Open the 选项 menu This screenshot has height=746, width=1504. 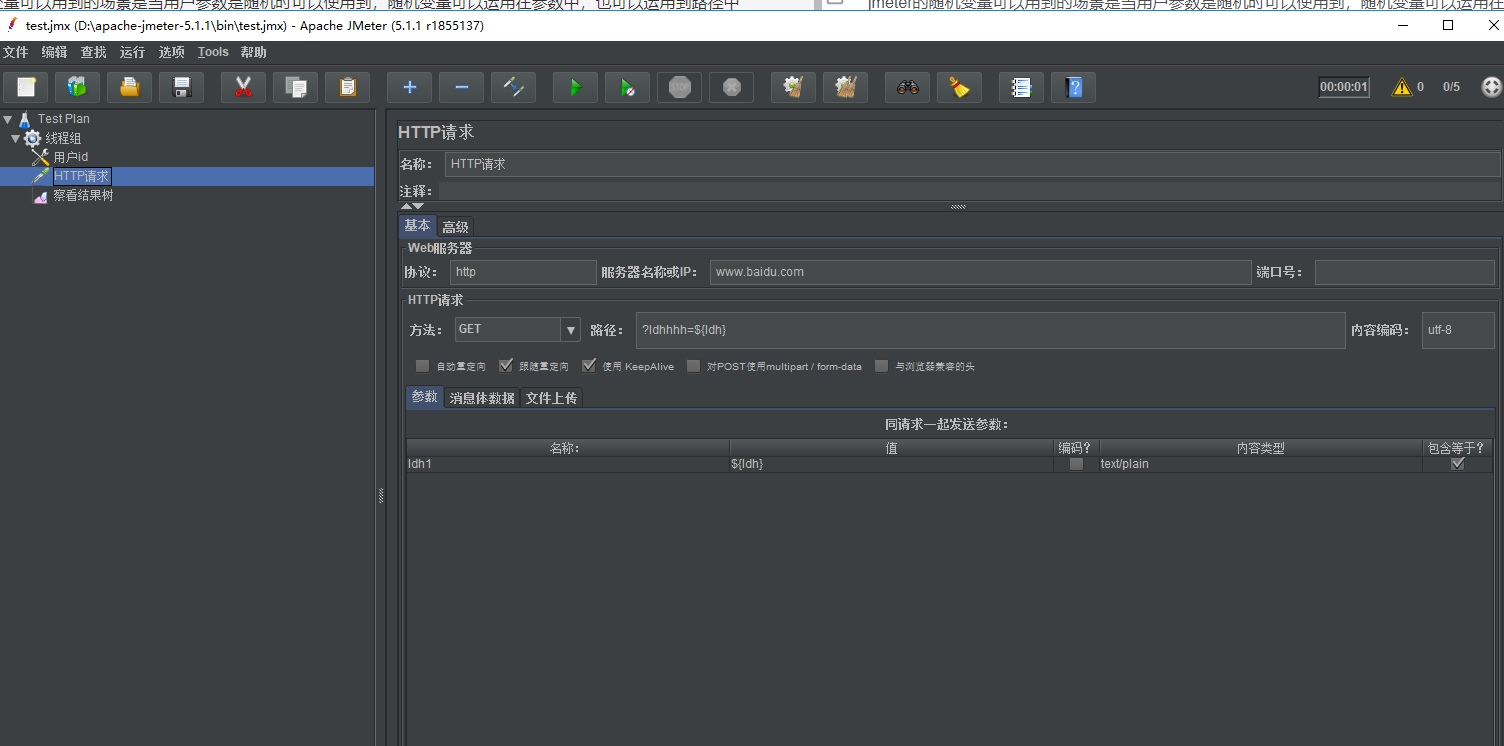click(171, 52)
